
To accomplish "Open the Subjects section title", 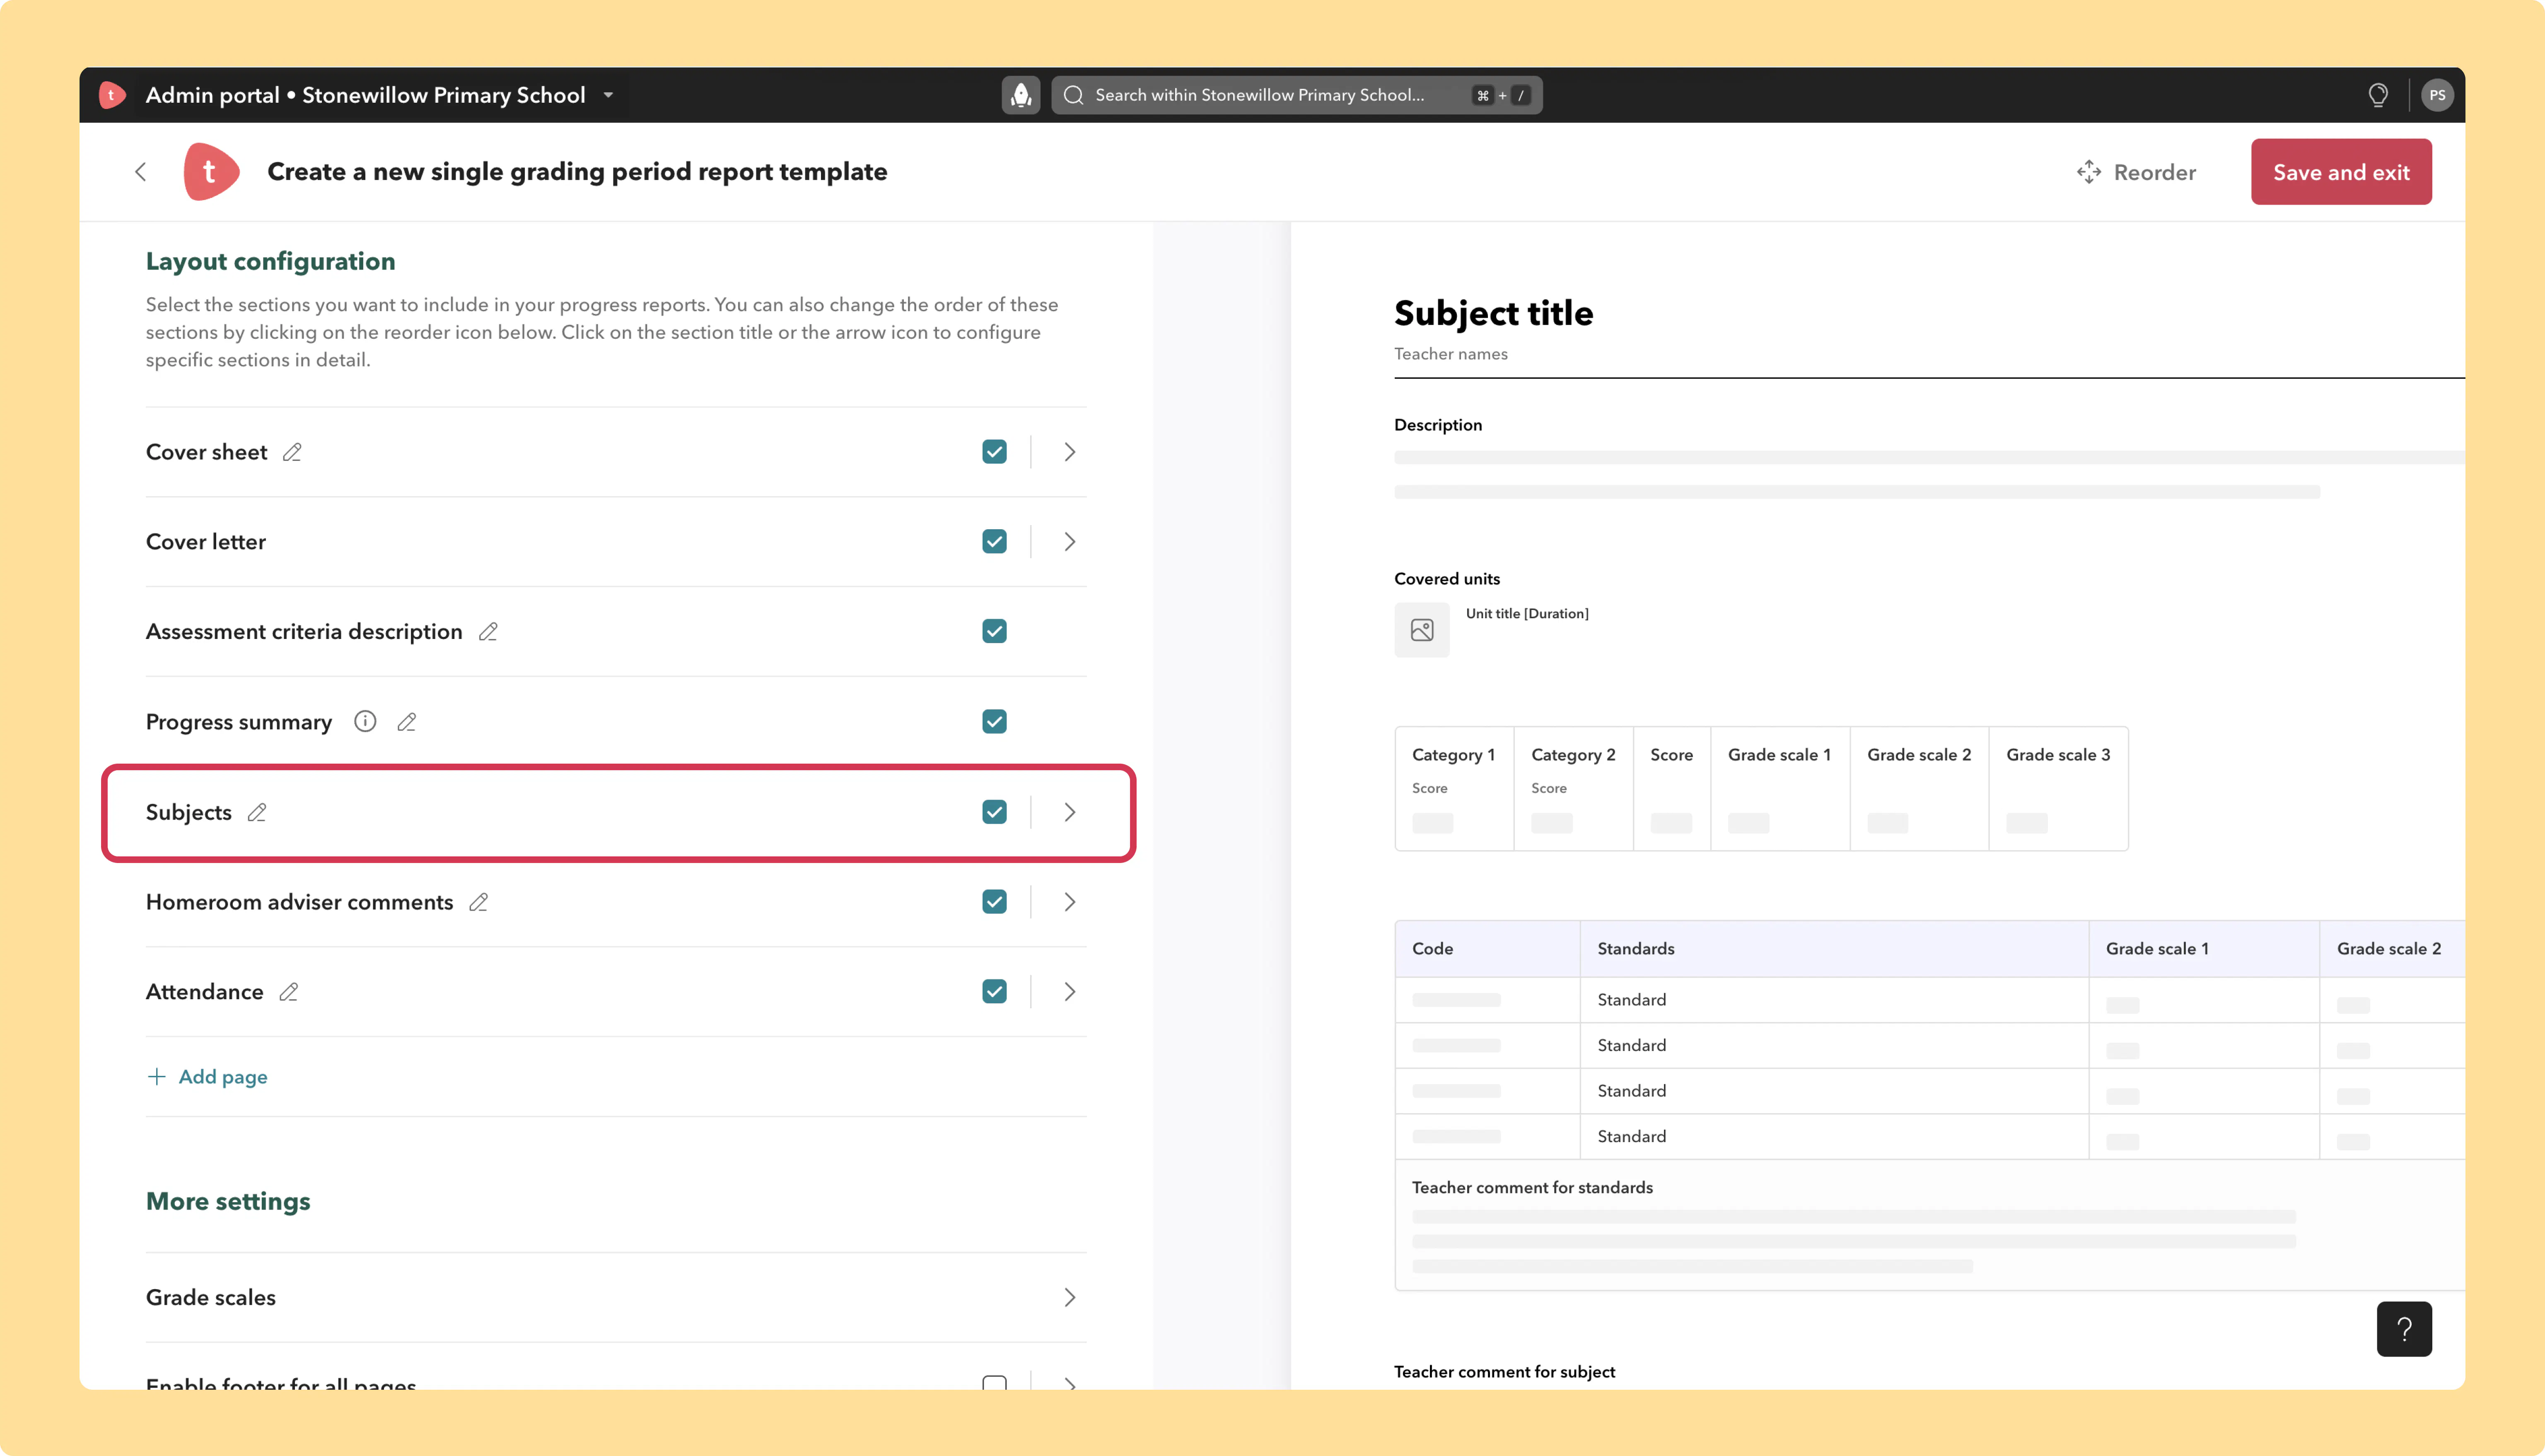I will 189,812.
